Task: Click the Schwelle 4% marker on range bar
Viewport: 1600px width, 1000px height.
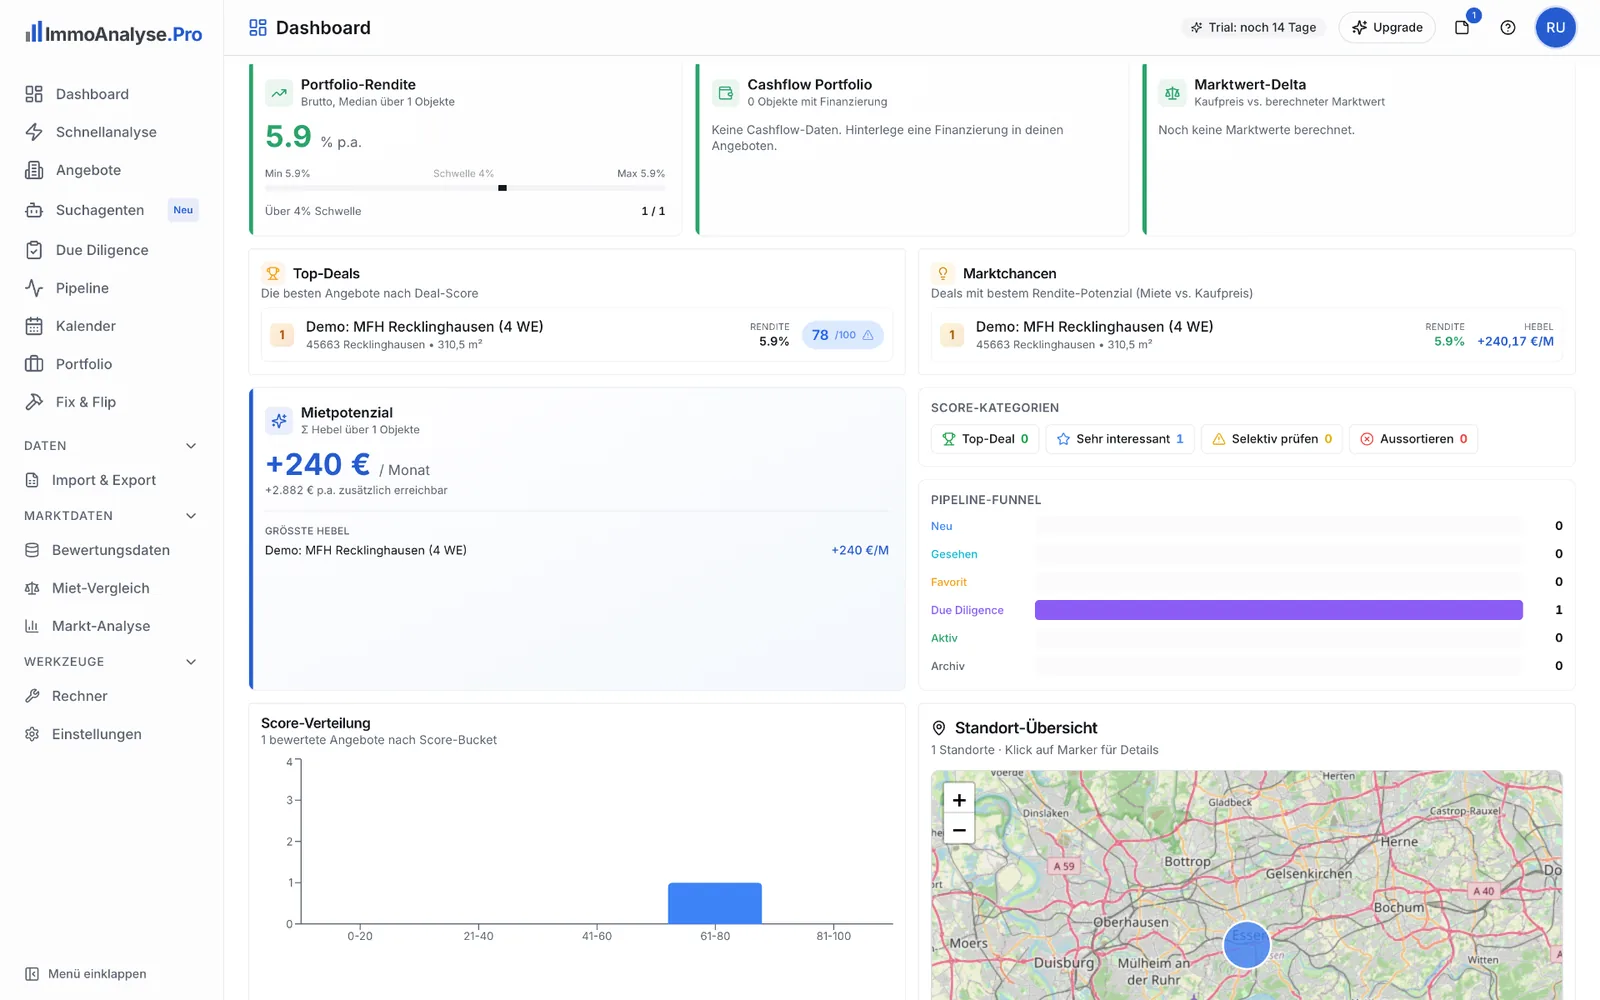Action: tap(502, 187)
